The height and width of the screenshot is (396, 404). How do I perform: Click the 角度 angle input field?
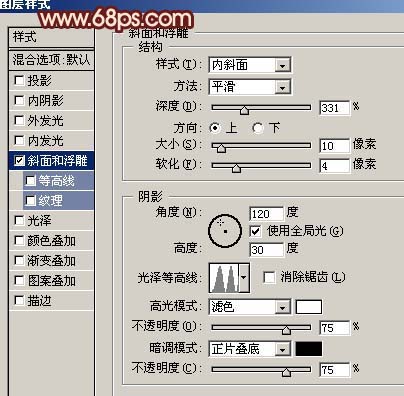pyautogui.click(x=266, y=214)
